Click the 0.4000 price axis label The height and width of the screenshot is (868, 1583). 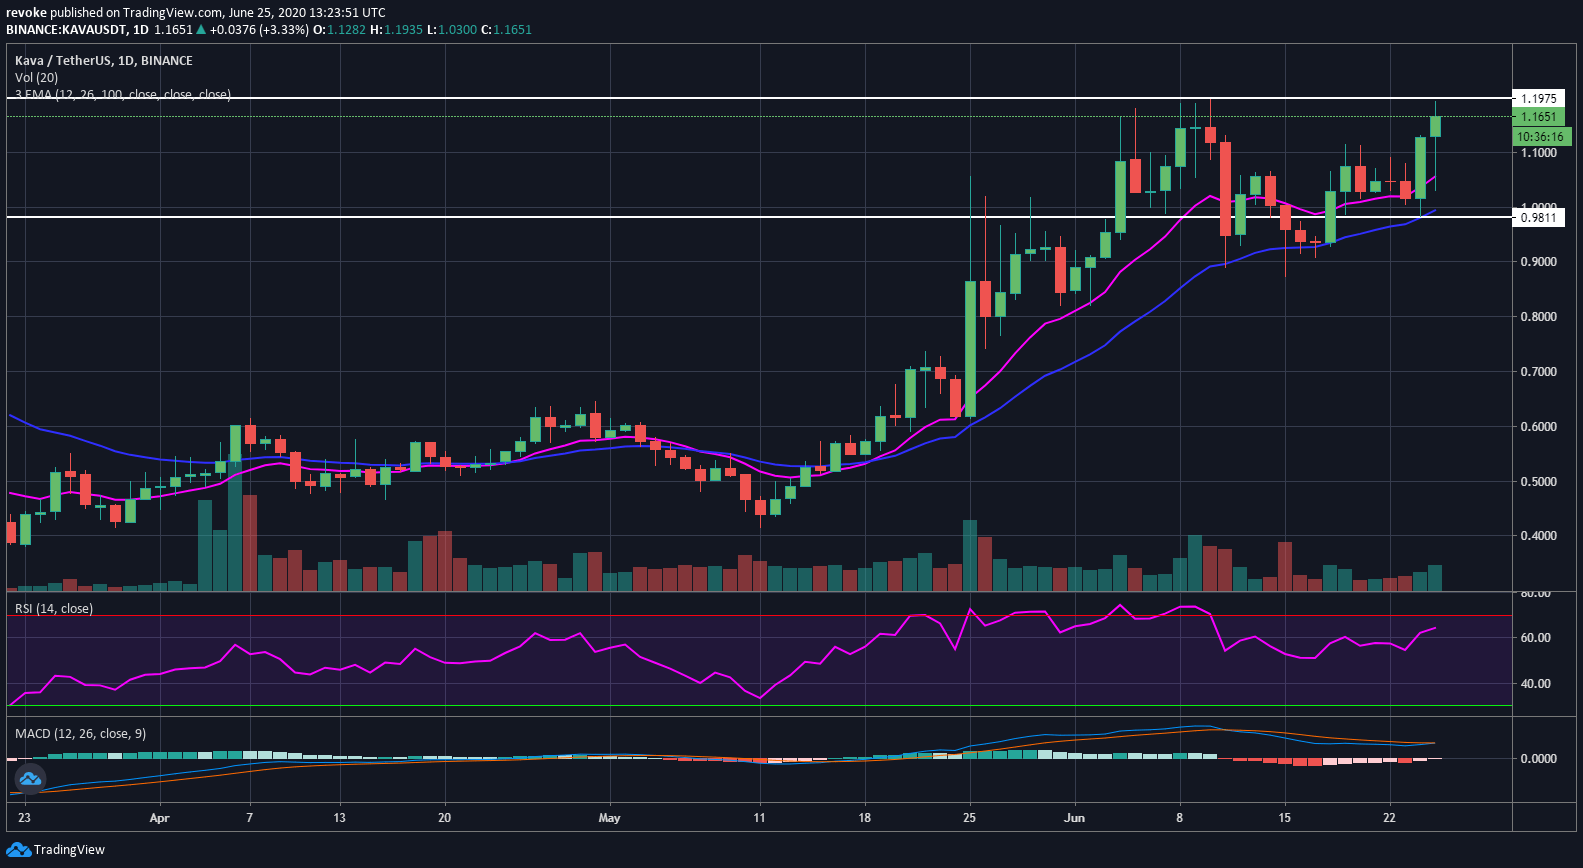[x=1539, y=536]
